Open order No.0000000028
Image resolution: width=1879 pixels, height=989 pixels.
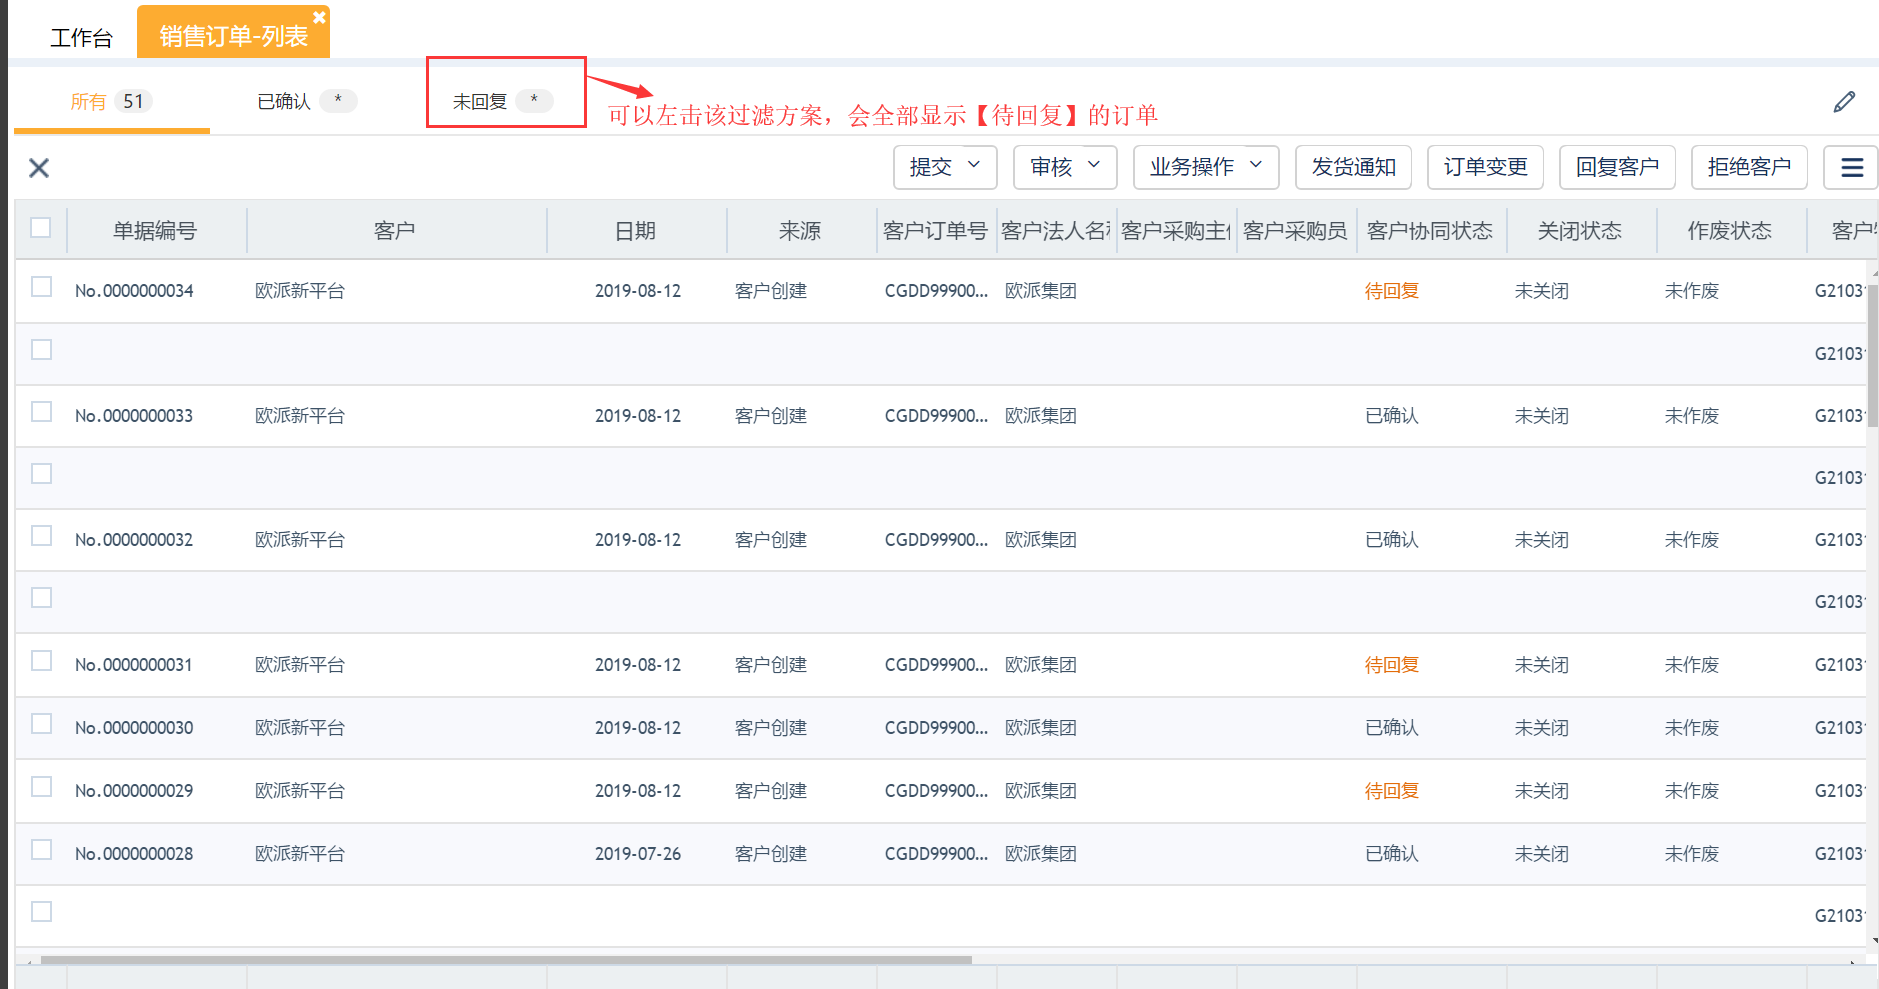tap(134, 854)
